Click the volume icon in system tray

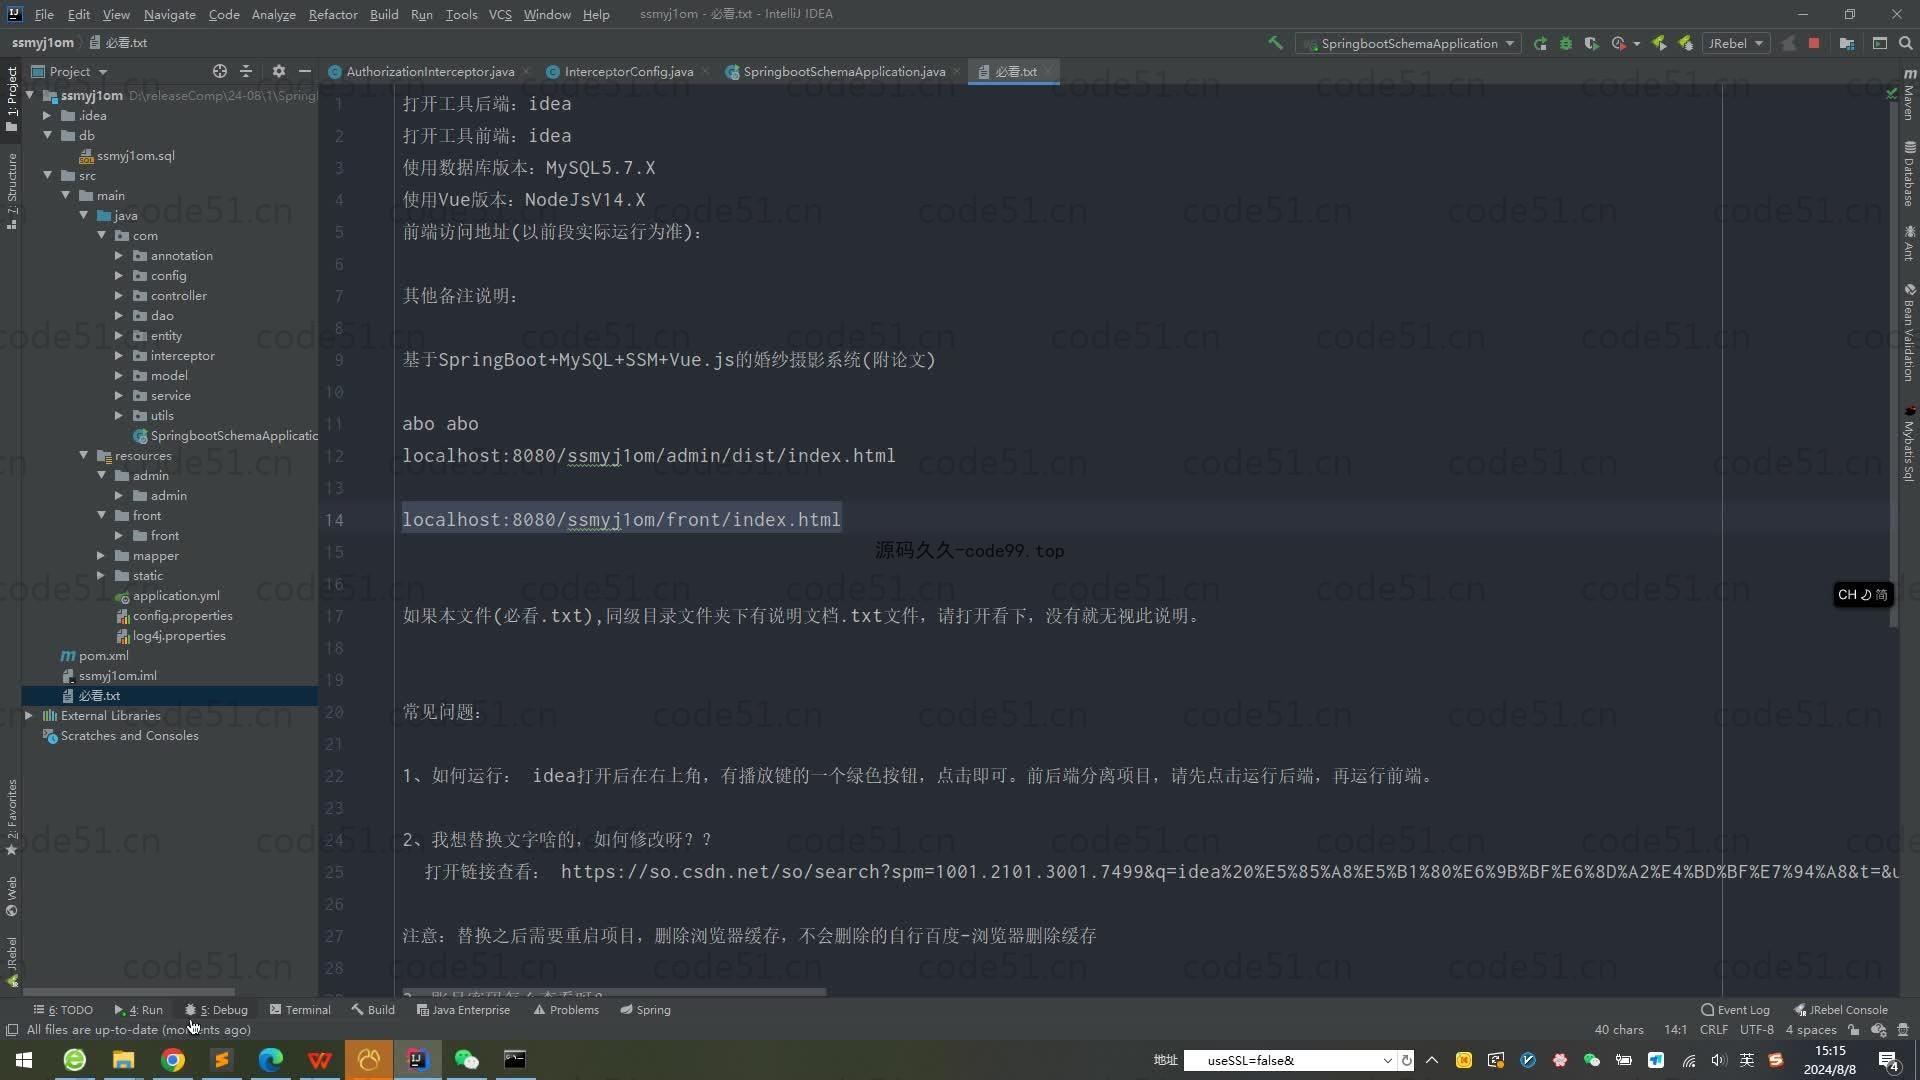(1718, 1060)
